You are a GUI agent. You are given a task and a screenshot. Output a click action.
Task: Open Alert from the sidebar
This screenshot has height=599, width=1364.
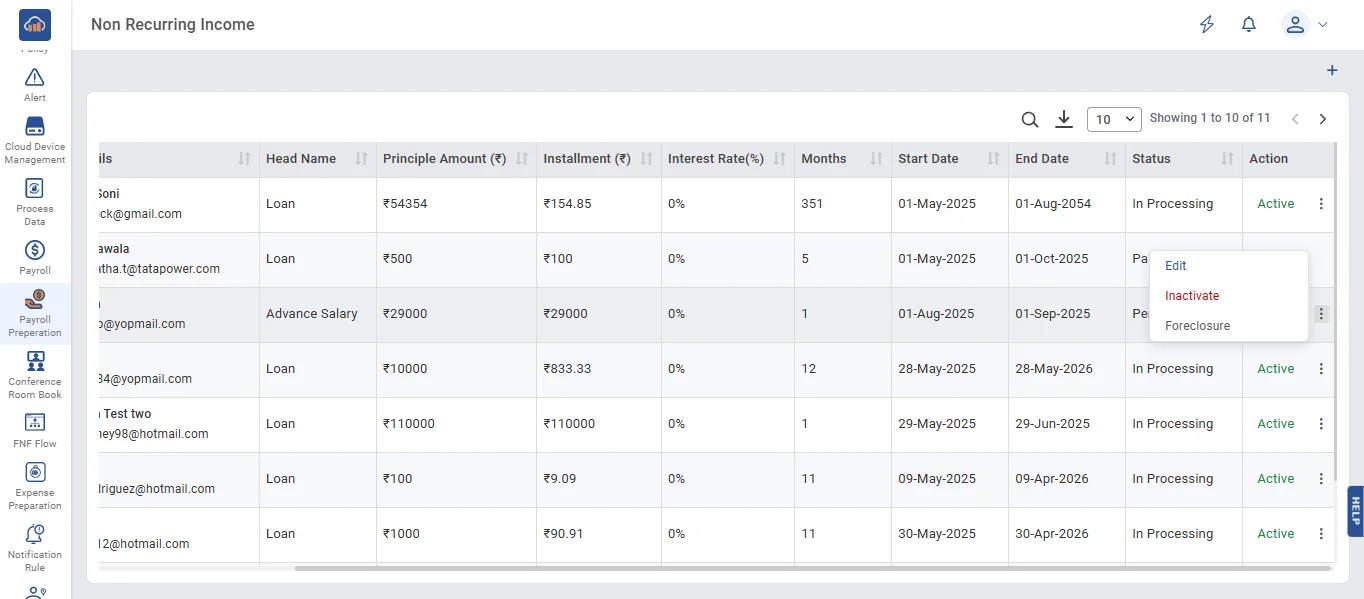coord(35,84)
